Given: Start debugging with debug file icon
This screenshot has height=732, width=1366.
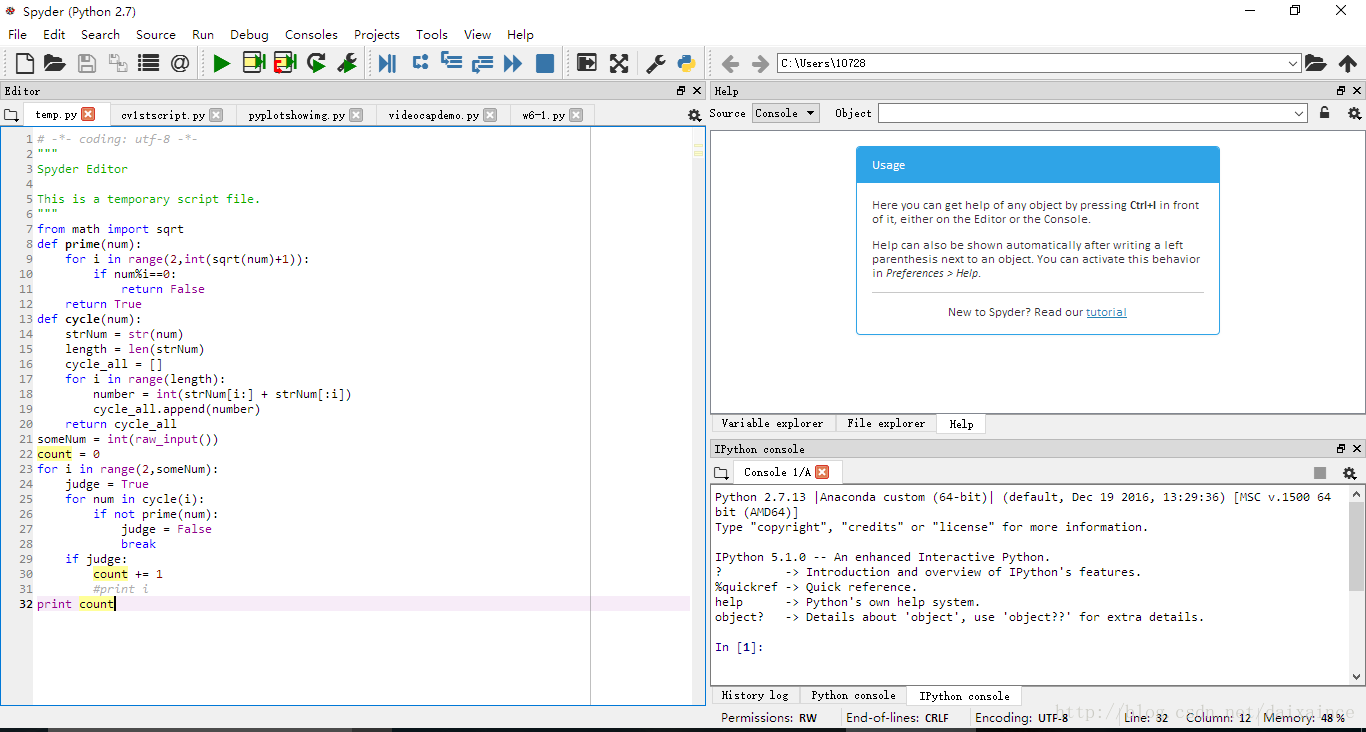Looking at the screenshot, I should coord(387,63).
